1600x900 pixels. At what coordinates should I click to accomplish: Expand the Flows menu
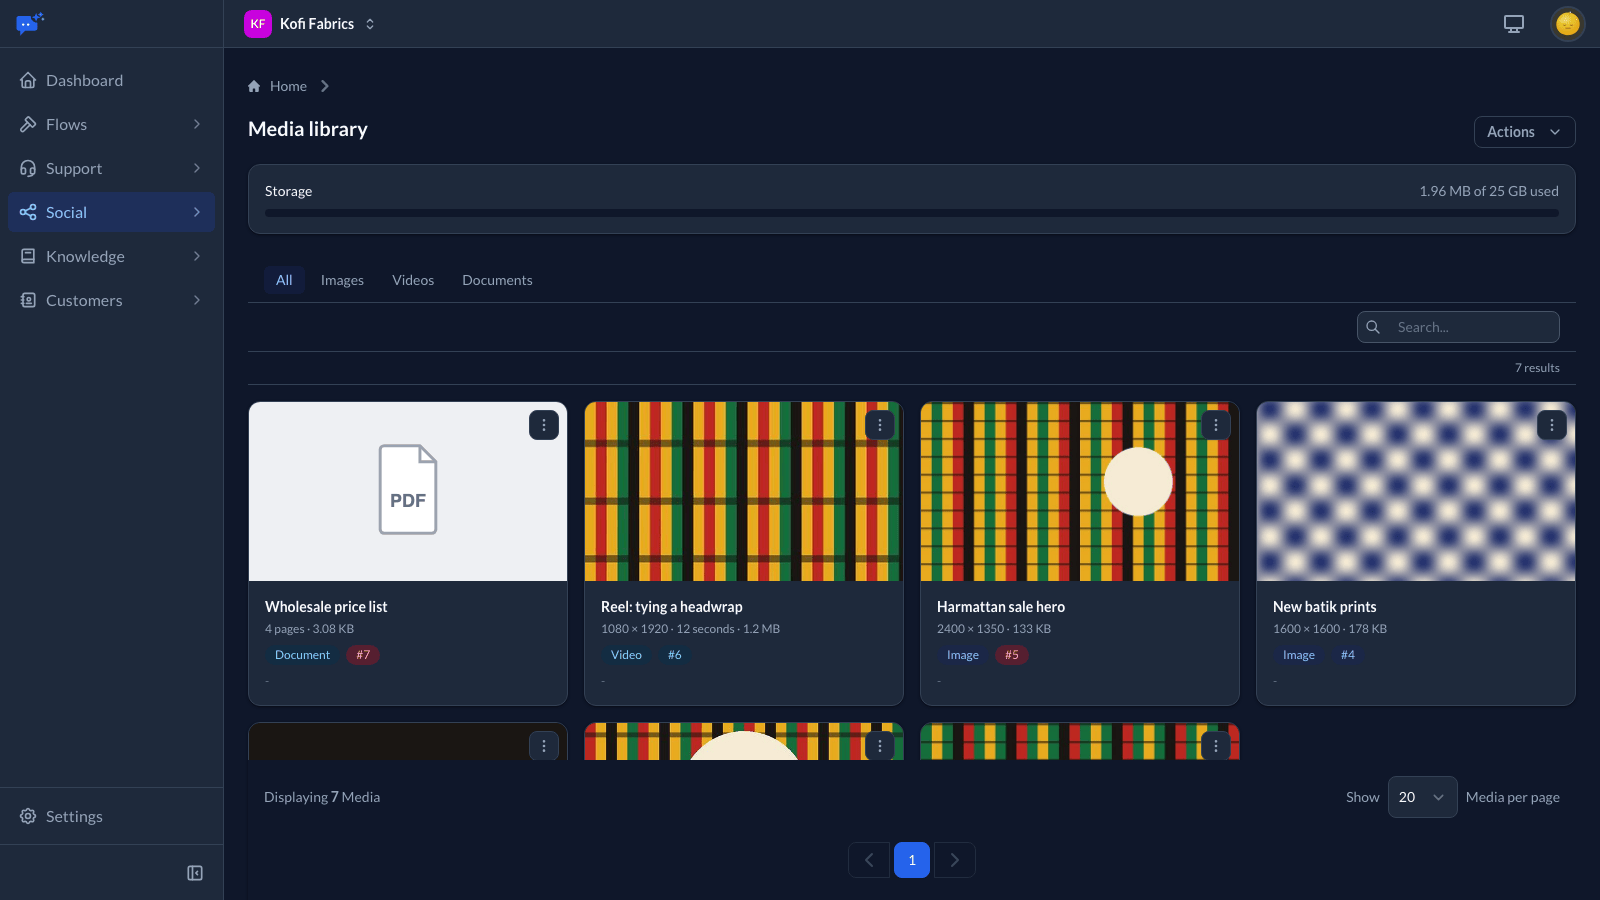(111, 124)
